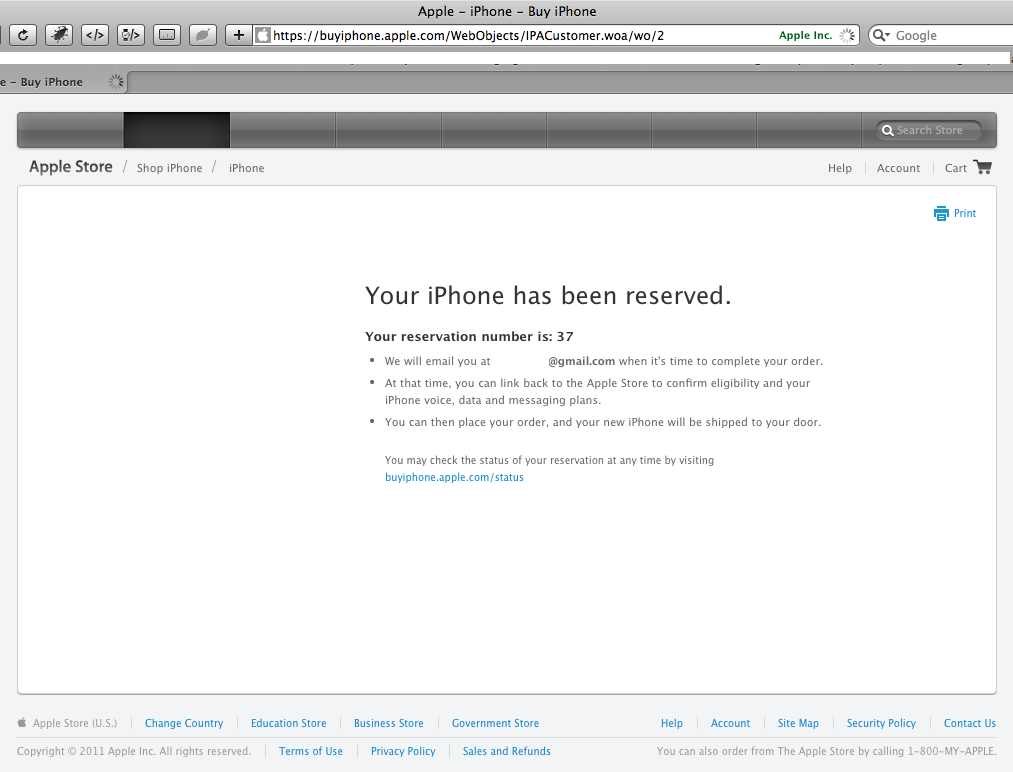Open Site Map footer link
The width and height of the screenshot is (1013, 772).
(x=798, y=723)
